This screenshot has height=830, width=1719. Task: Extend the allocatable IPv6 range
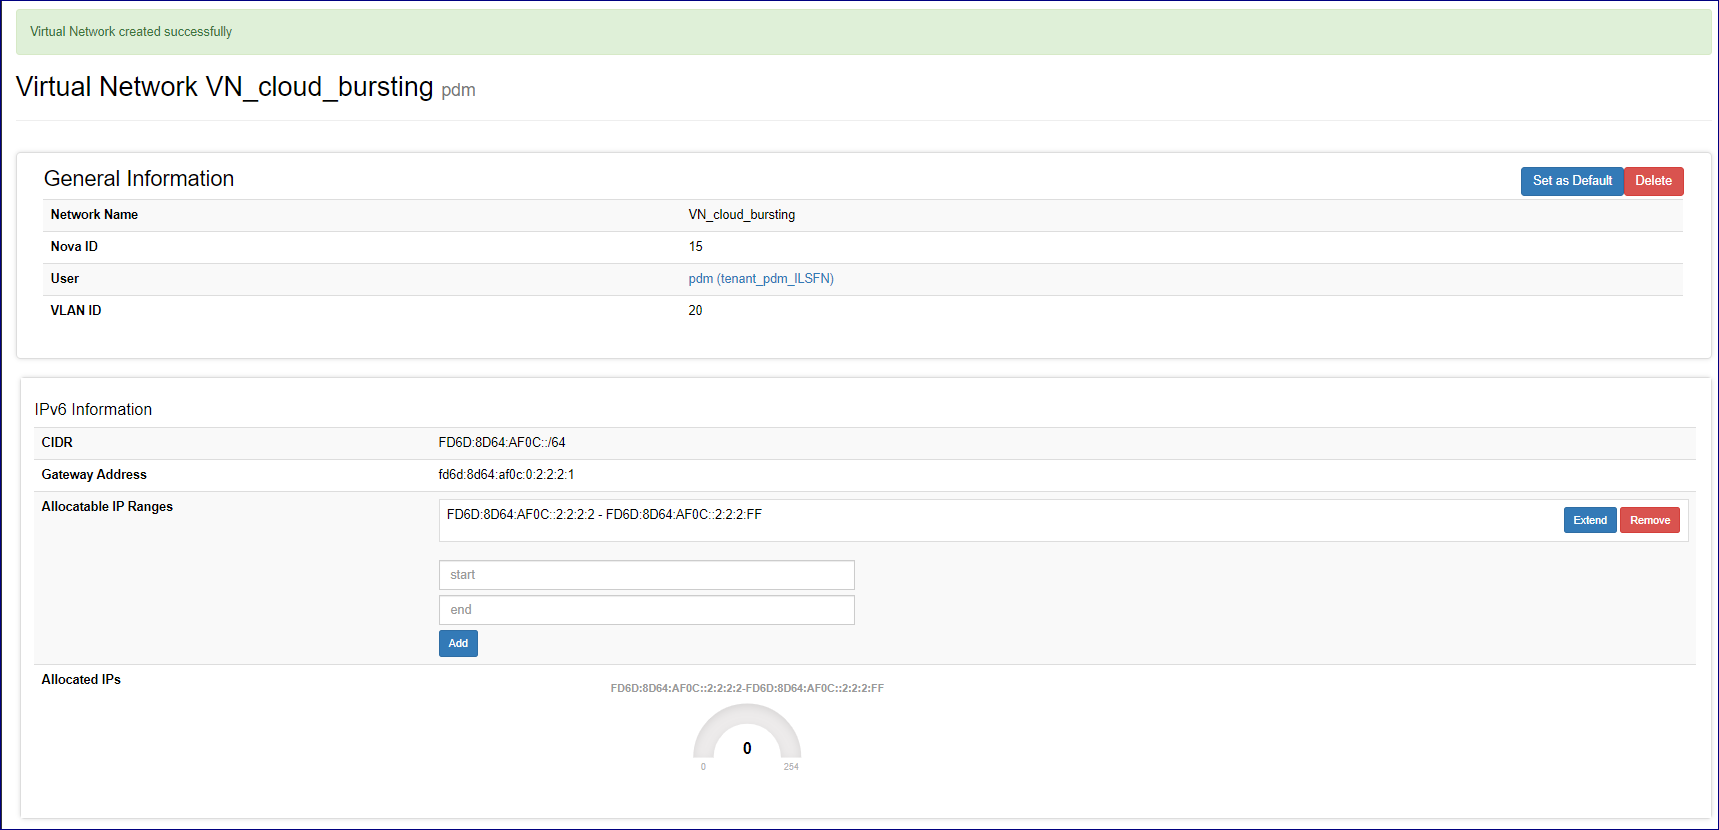coord(1589,520)
